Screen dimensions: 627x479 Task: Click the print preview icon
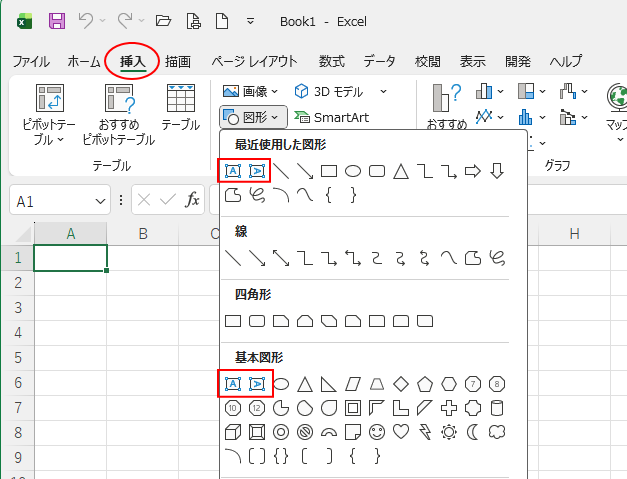tap(194, 21)
